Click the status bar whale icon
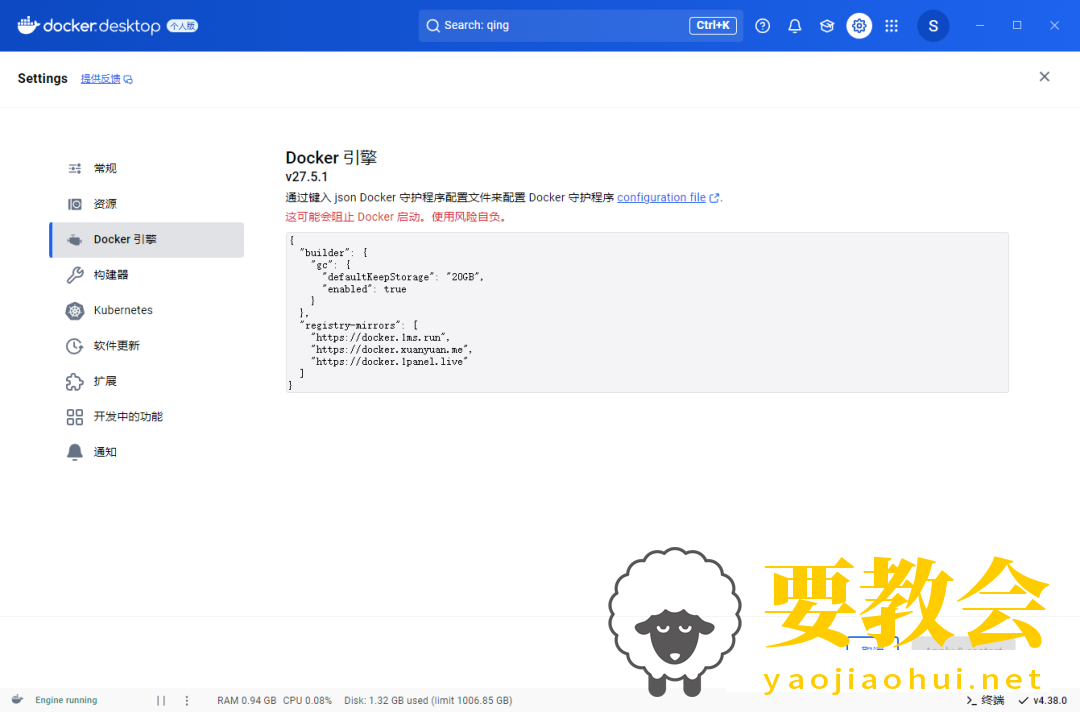1080x712 pixels. (x=18, y=700)
